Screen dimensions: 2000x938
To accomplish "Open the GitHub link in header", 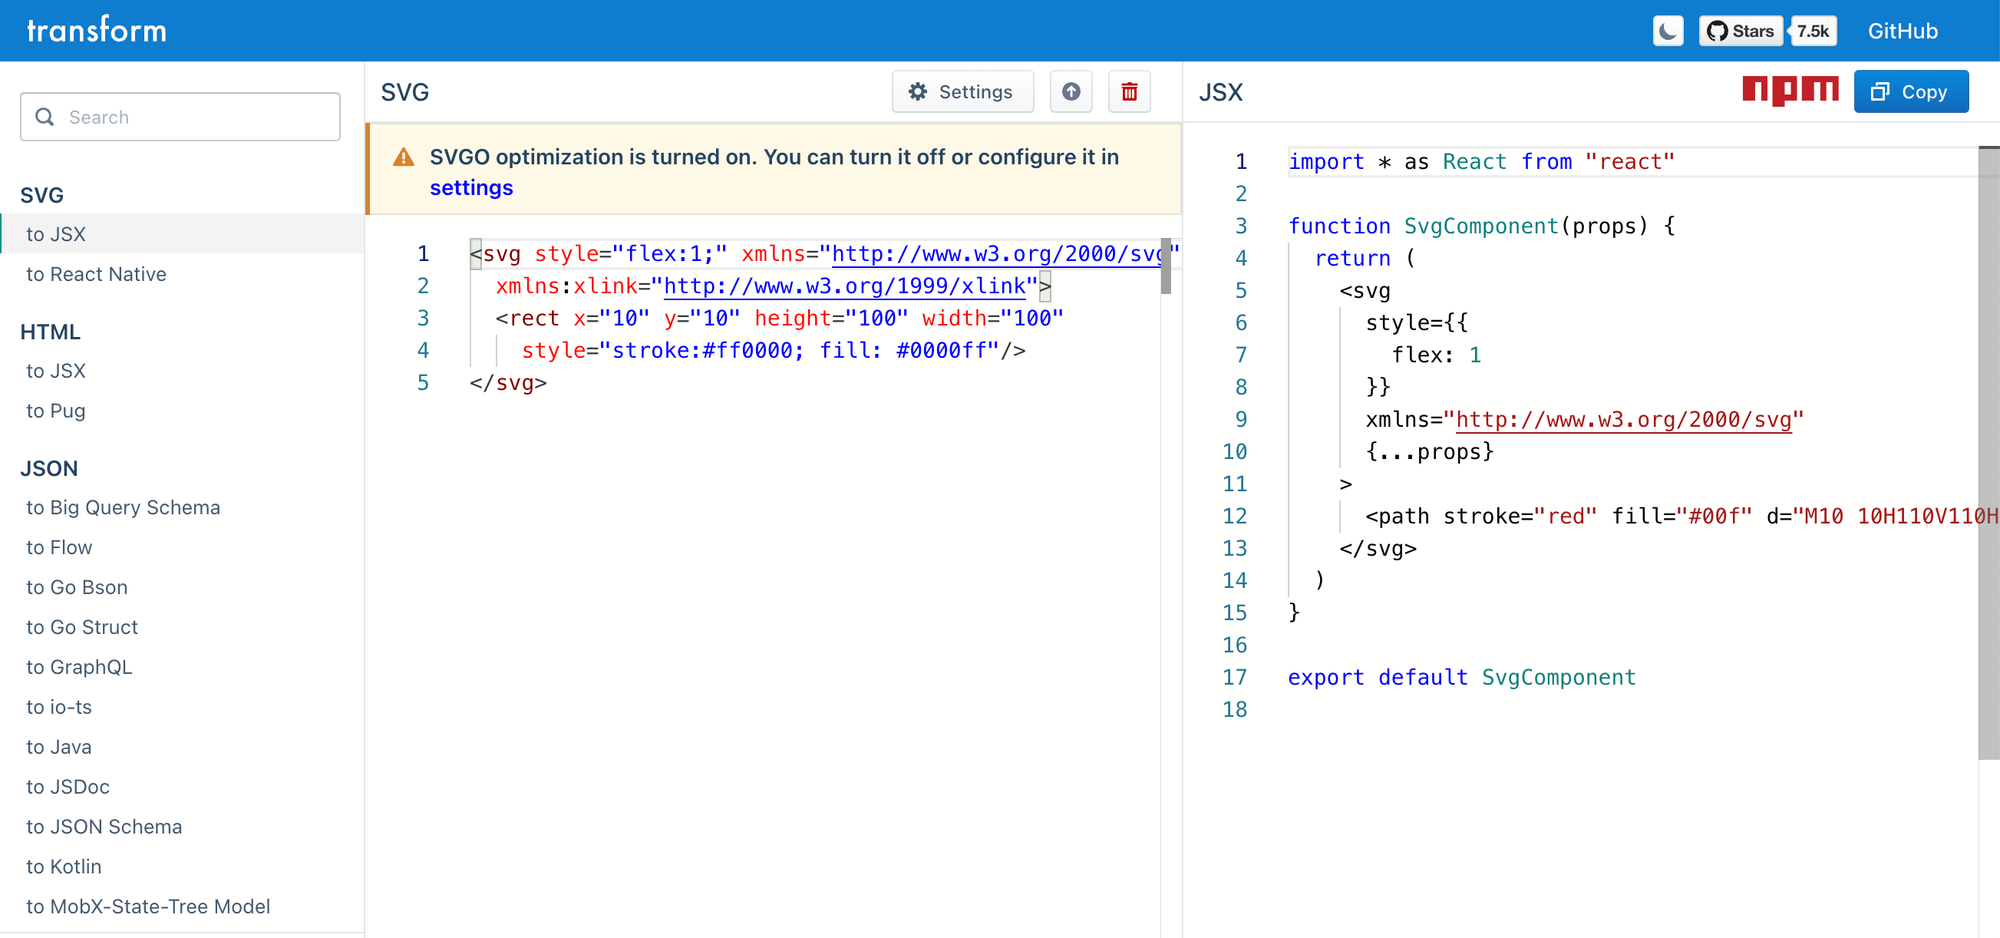I will pos(1903,31).
